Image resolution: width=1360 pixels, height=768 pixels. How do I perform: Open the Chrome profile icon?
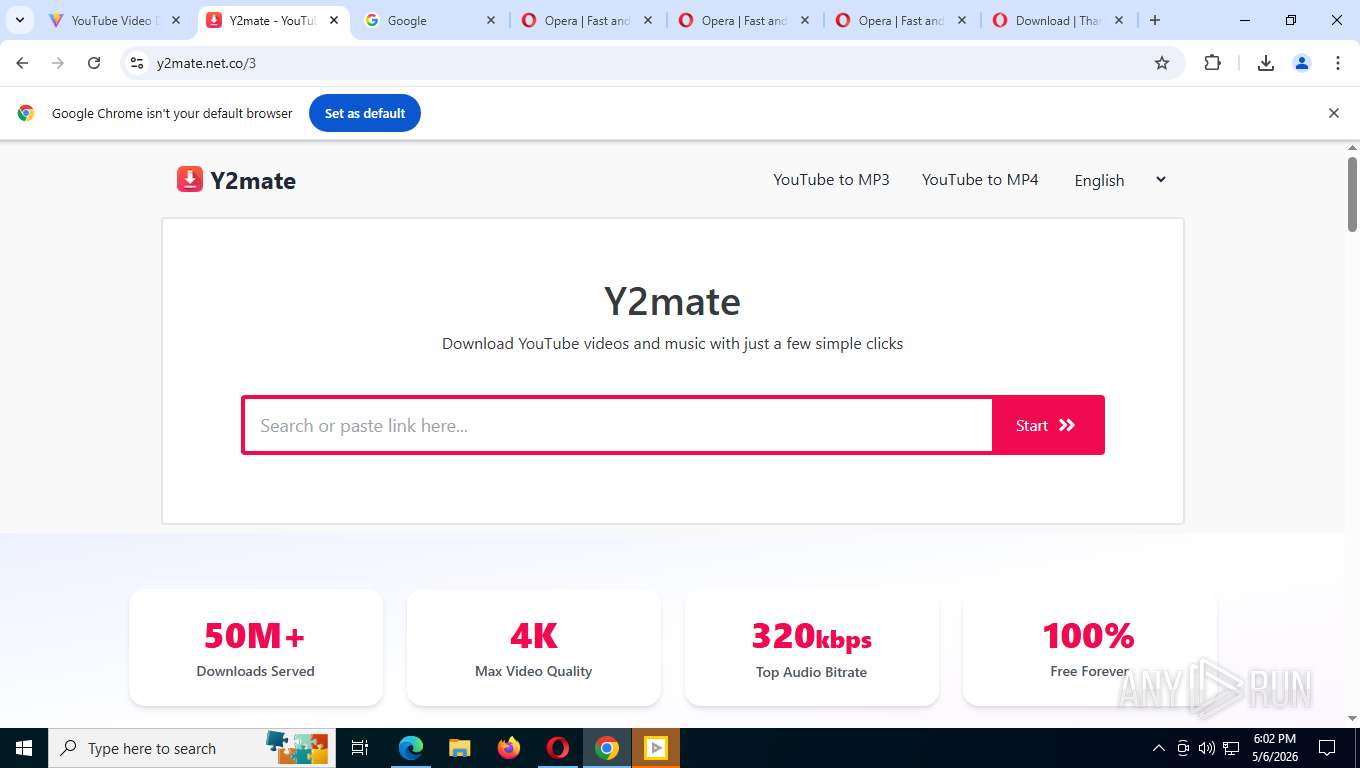[x=1302, y=63]
